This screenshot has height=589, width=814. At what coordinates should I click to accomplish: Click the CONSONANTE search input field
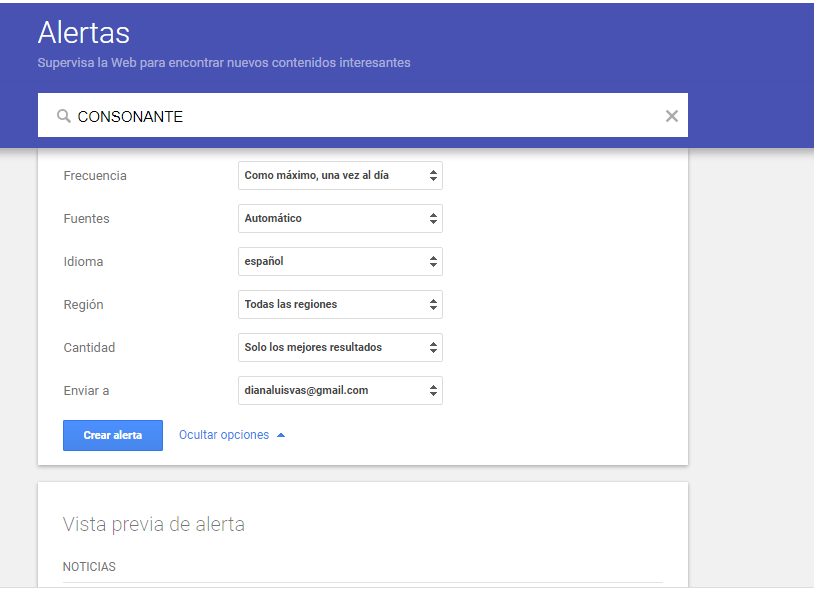pyautogui.click(x=360, y=116)
